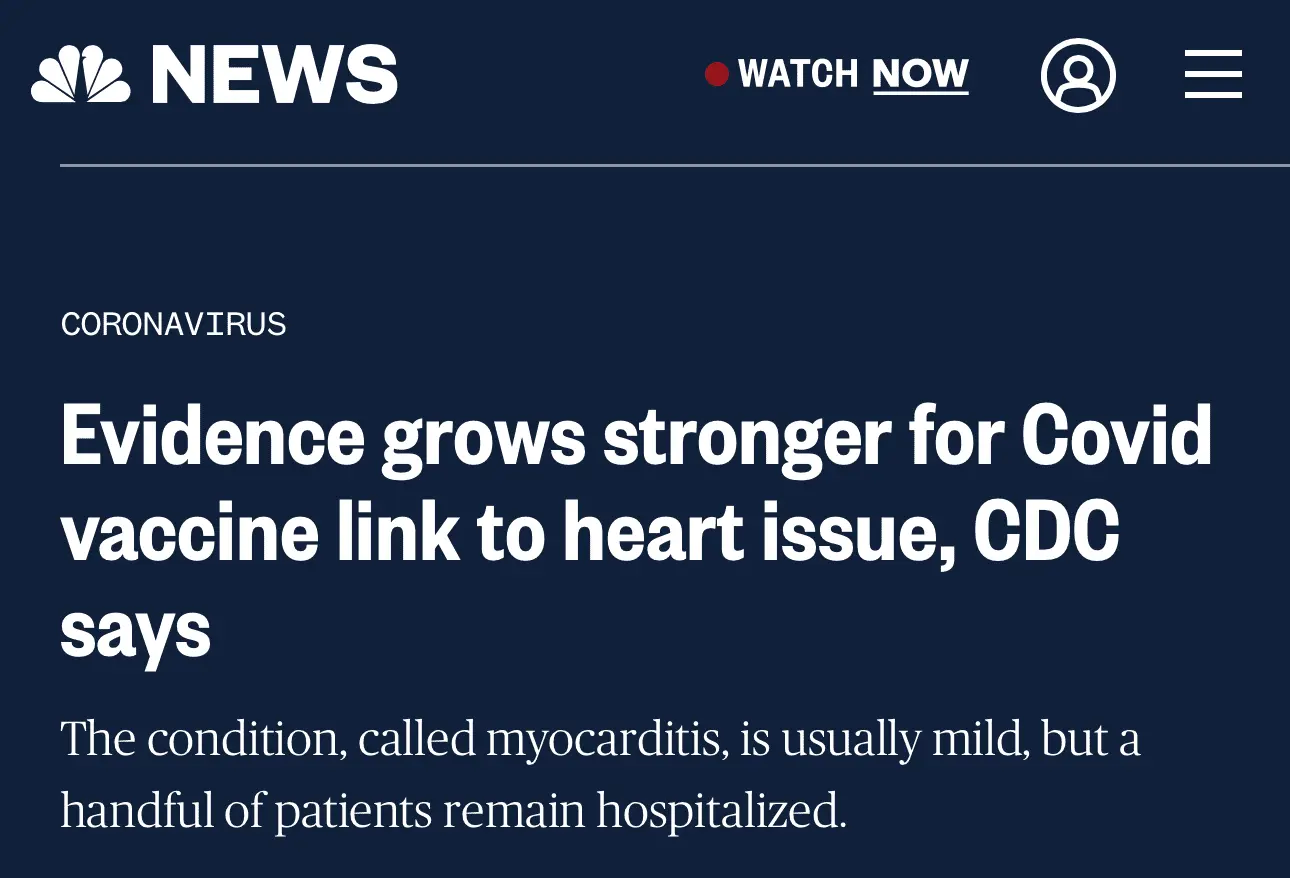Open the Watch Now live stream link
Image resolution: width=1290 pixels, height=878 pixels.
coord(852,74)
